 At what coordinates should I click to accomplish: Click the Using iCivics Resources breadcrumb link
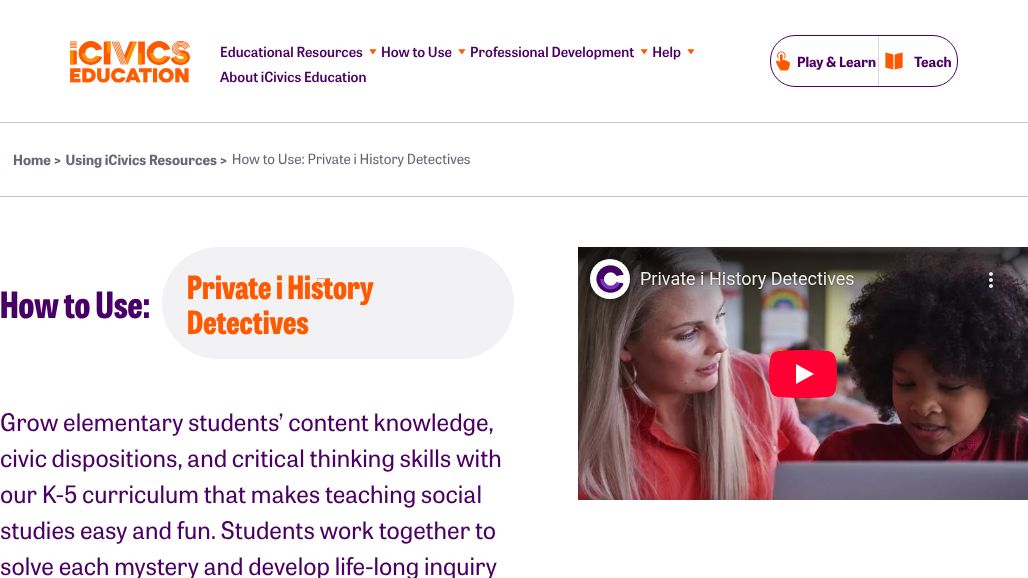point(141,159)
